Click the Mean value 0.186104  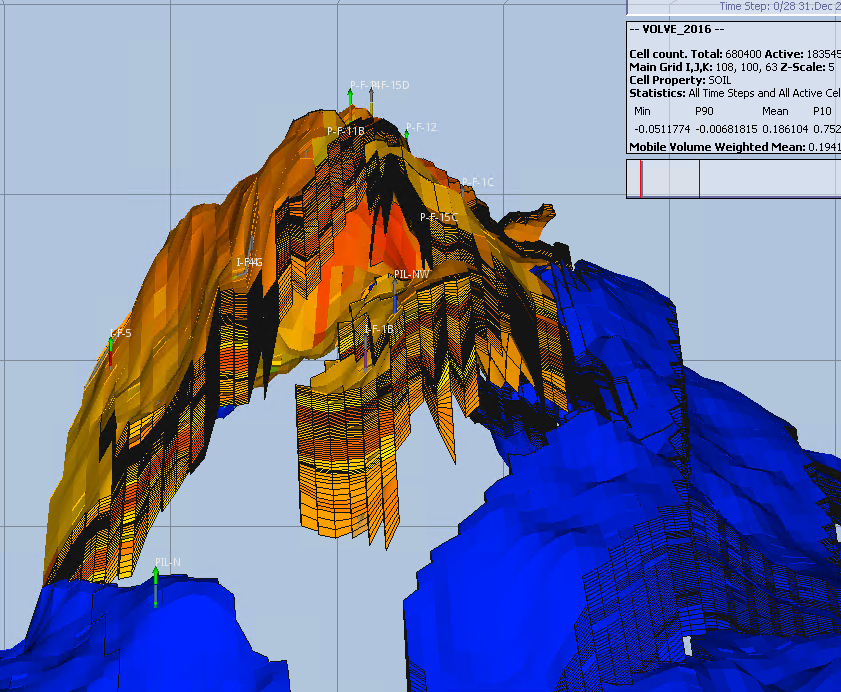point(767,129)
